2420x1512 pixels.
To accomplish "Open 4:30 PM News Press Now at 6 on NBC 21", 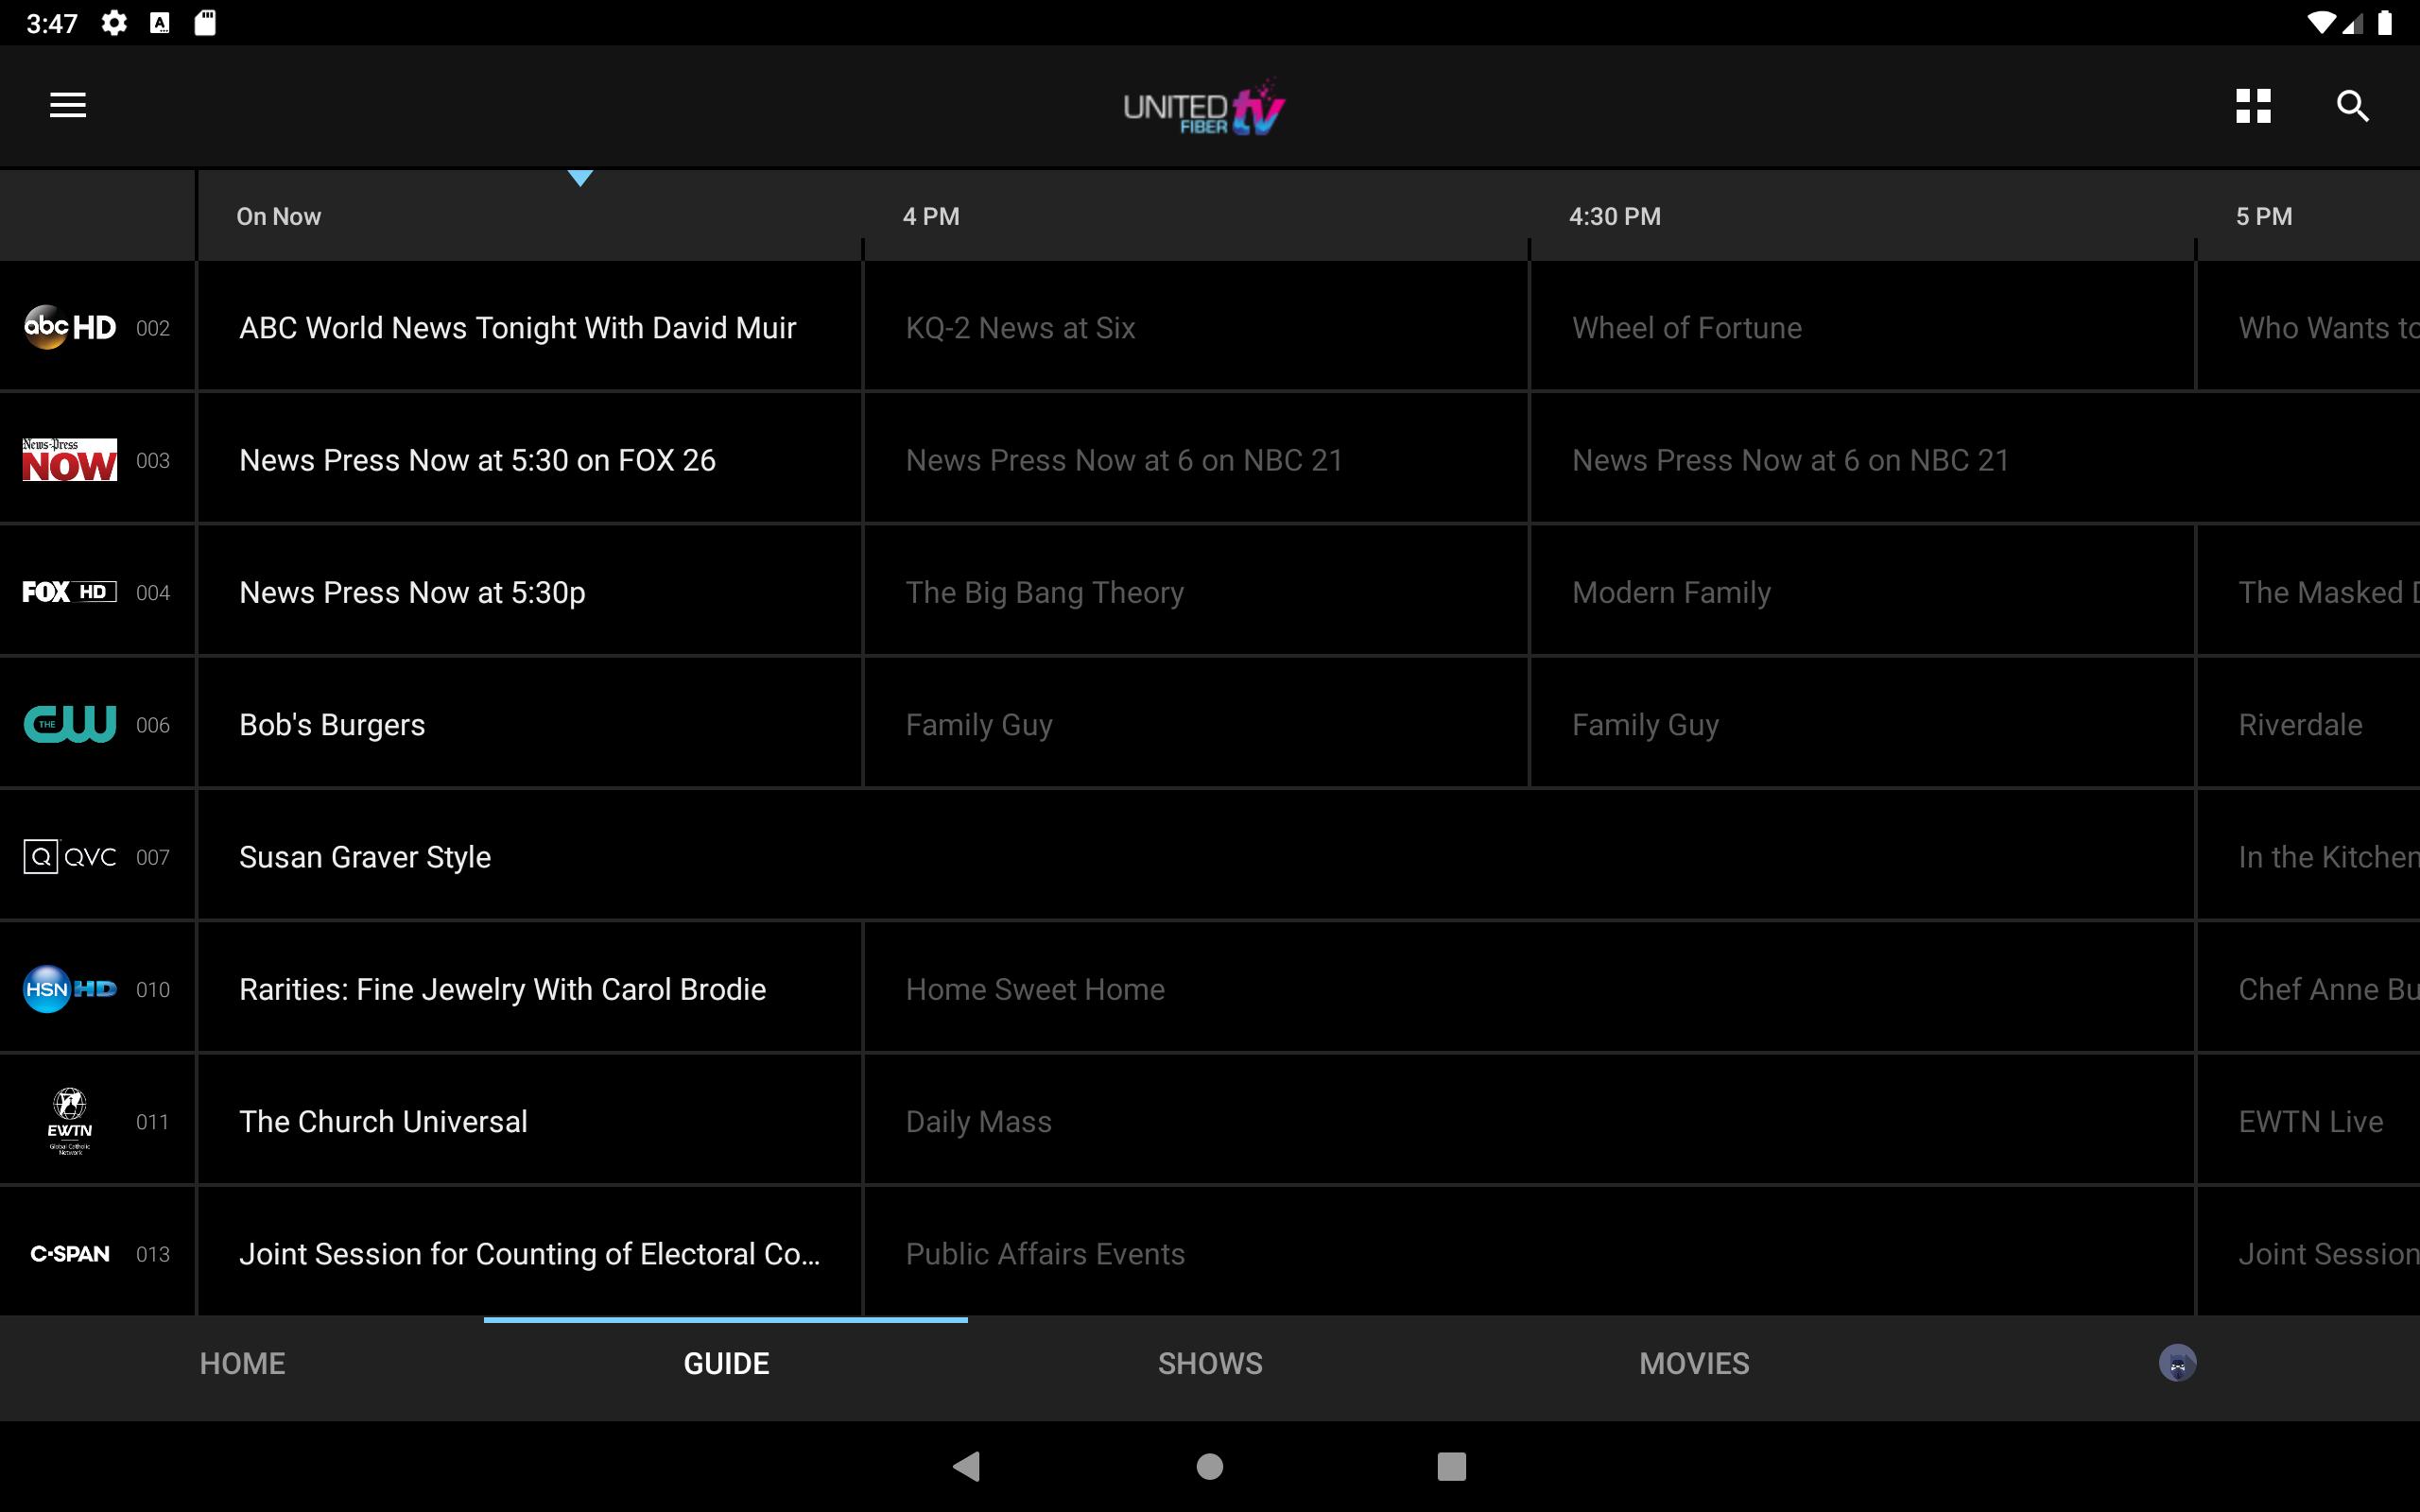I will tap(1975, 460).
